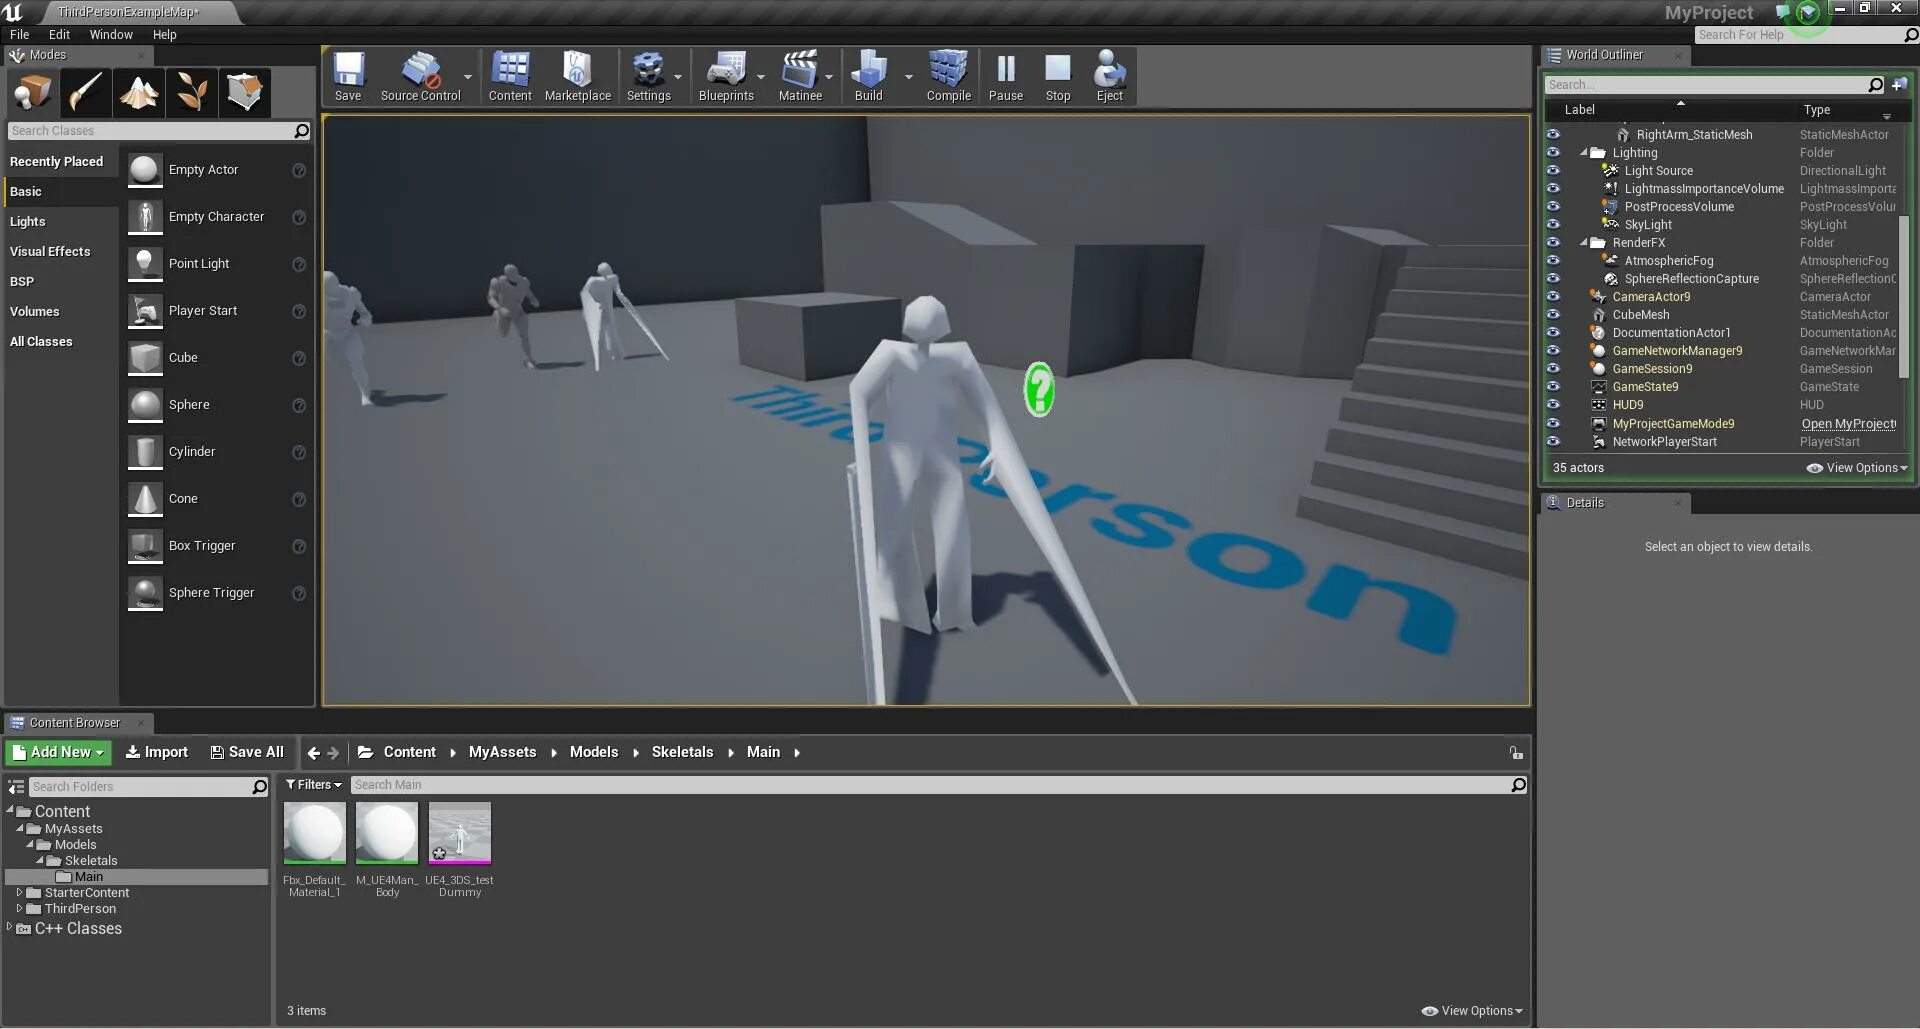Open Content Browser View Options
The width and height of the screenshot is (1920, 1029).
[x=1472, y=1011]
